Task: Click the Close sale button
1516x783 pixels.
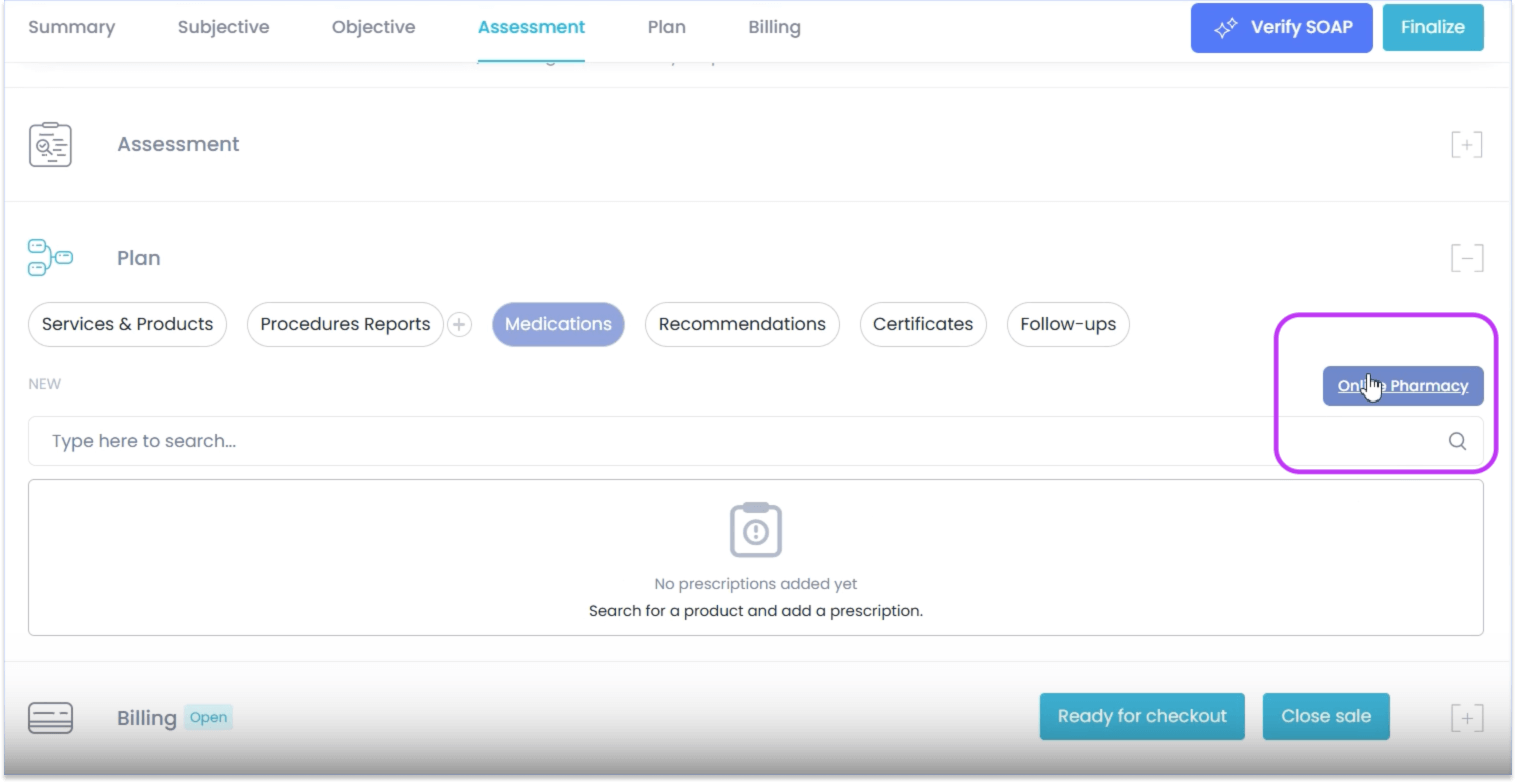Action: (1326, 716)
